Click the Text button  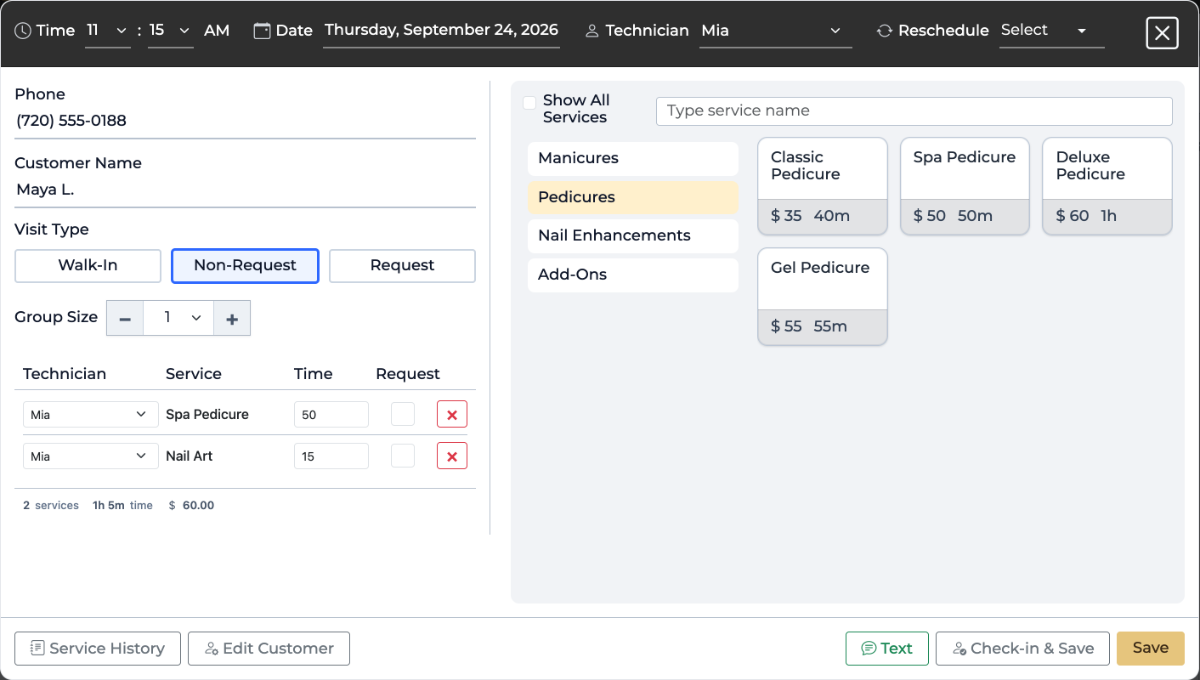tap(887, 648)
